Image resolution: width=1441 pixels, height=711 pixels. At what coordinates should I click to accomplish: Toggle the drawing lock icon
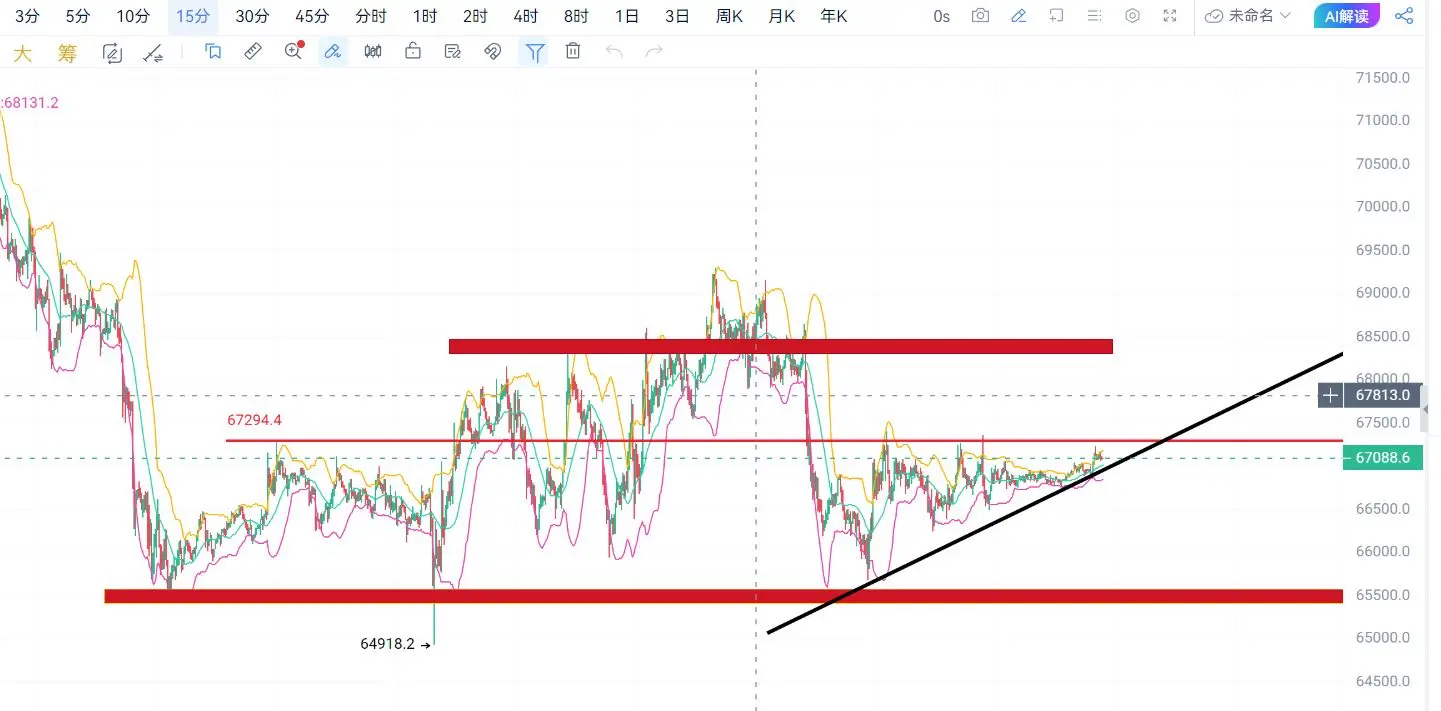tap(413, 52)
